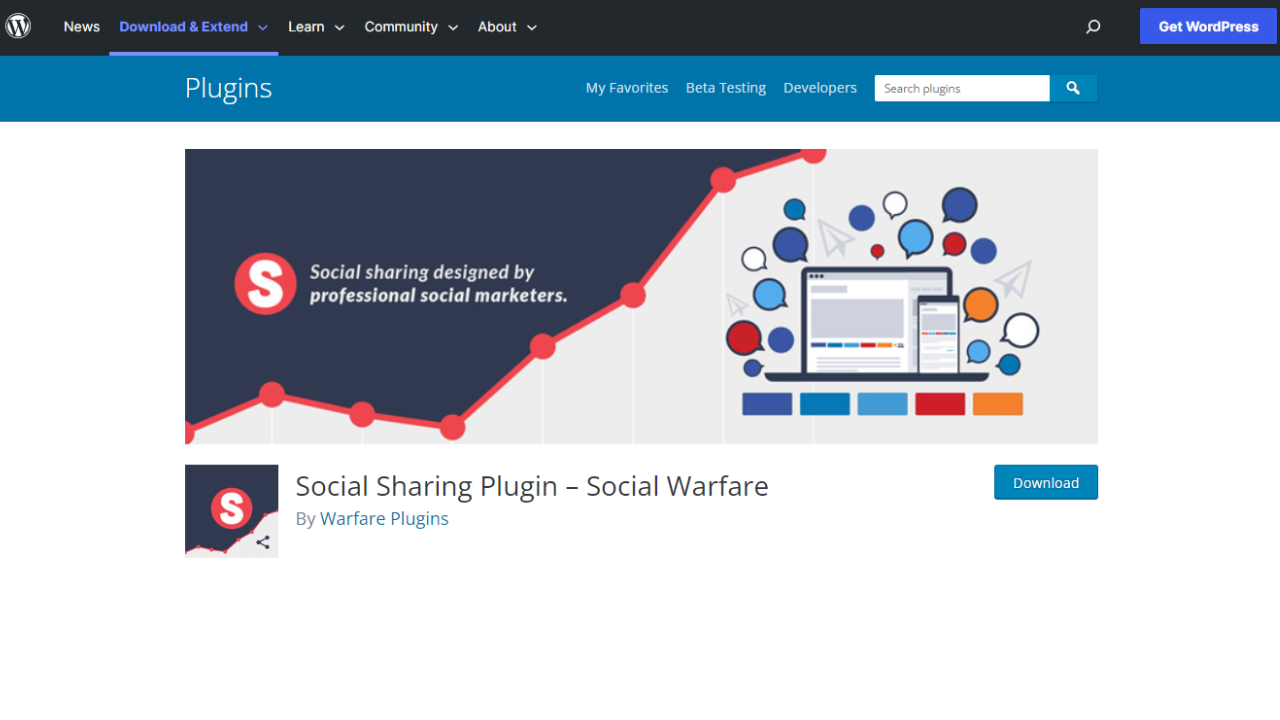
Task: Click the WordPress logo icon
Action: tap(18, 27)
